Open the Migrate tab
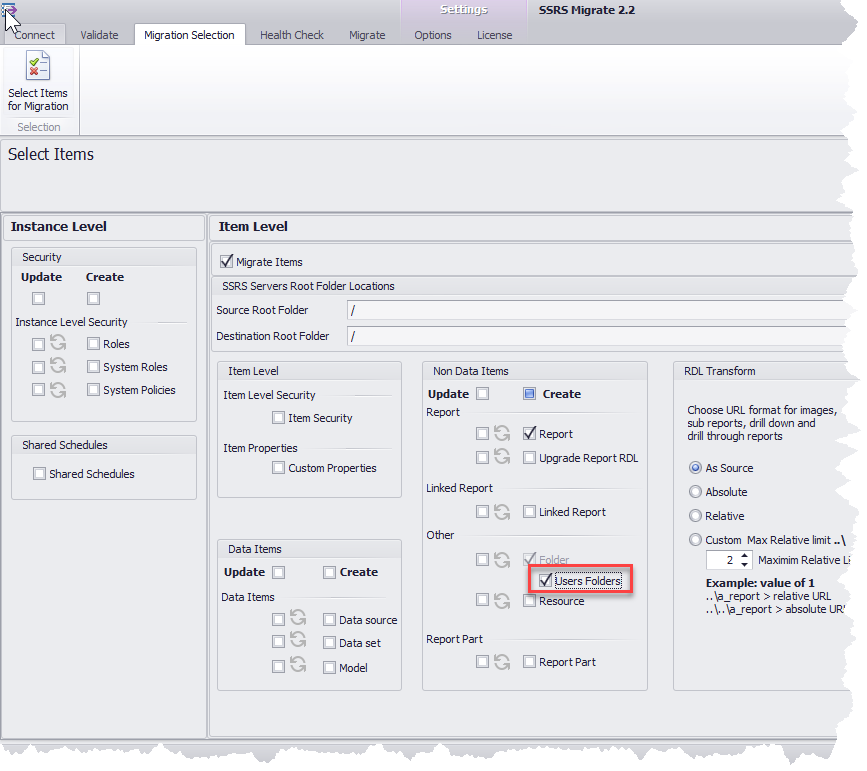Viewport: 867px width, 771px height. coord(367,35)
